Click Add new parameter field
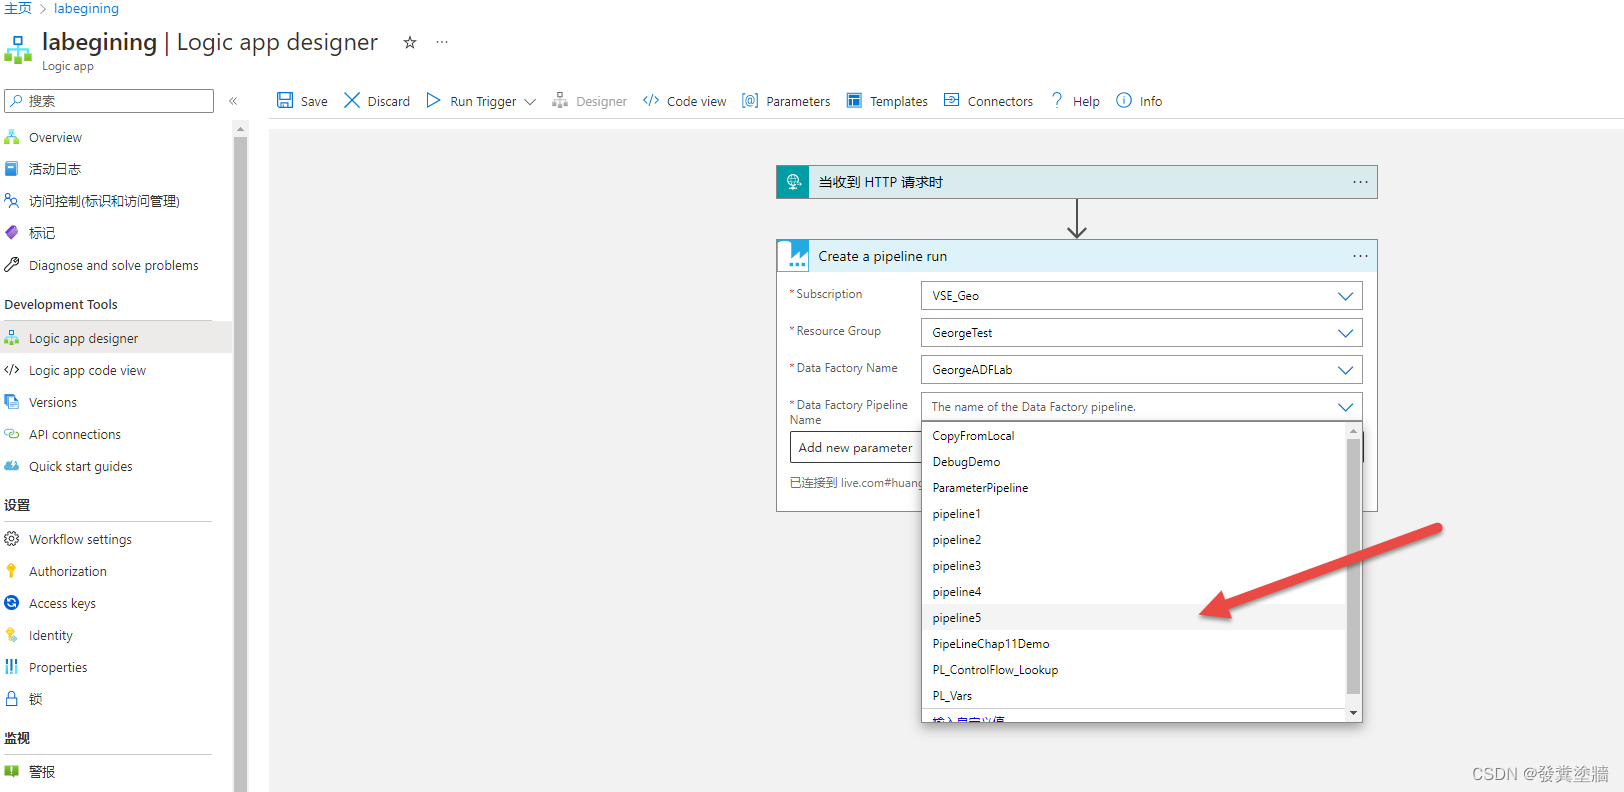1624x792 pixels. pyautogui.click(x=856, y=448)
